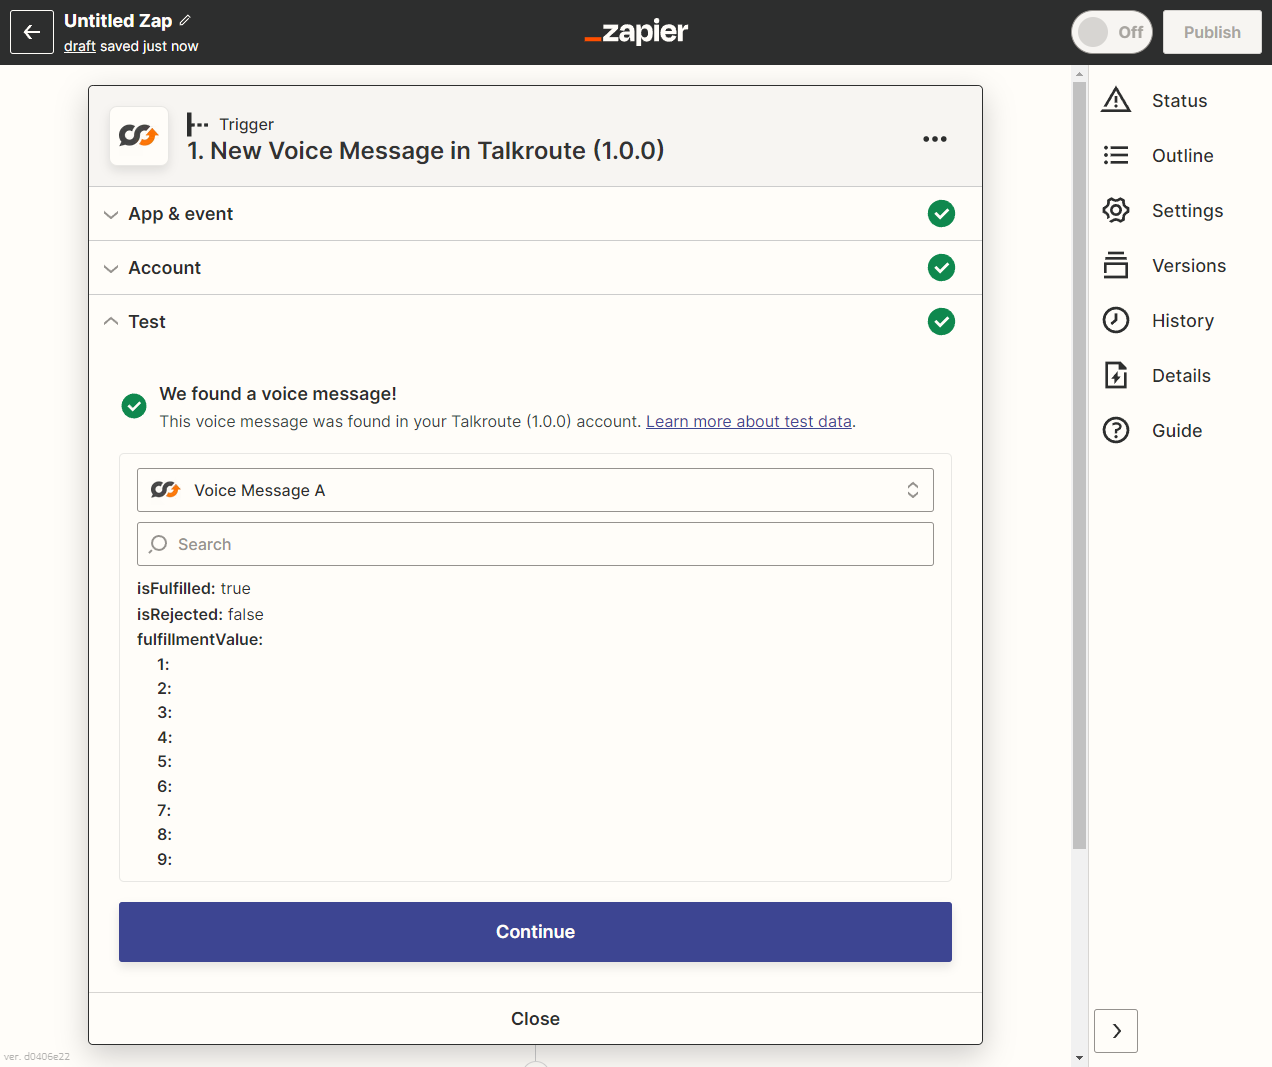1272x1067 pixels.
Task: Click the scrollbar down arrow
Action: click(x=1079, y=1057)
